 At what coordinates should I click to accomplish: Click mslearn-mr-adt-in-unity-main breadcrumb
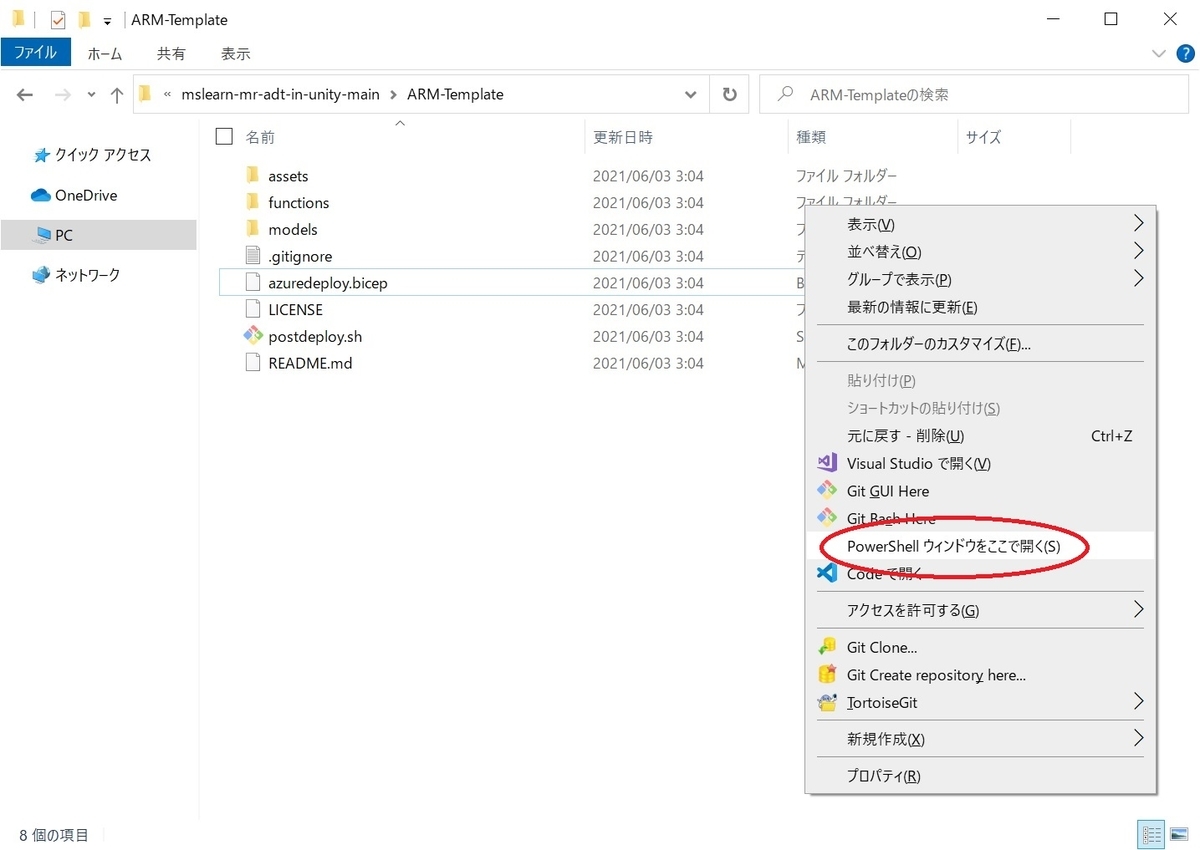(280, 95)
